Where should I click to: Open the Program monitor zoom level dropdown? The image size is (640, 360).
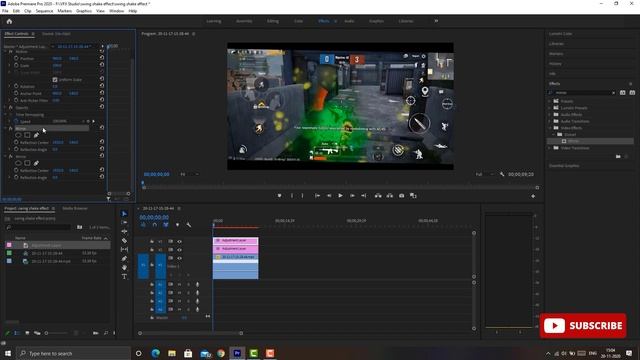pyautogui.click(x=190, y=174)
